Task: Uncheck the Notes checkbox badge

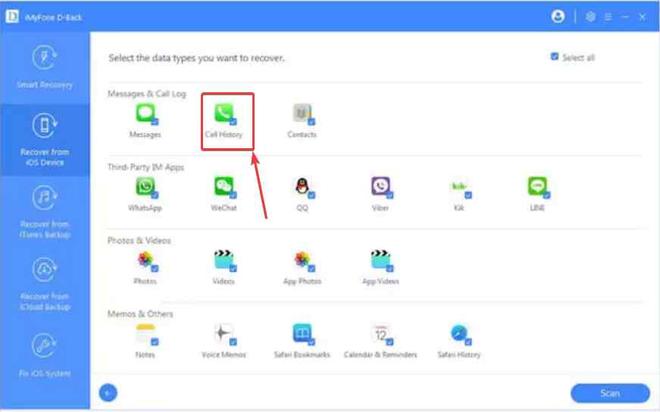Action: point(154,341)
